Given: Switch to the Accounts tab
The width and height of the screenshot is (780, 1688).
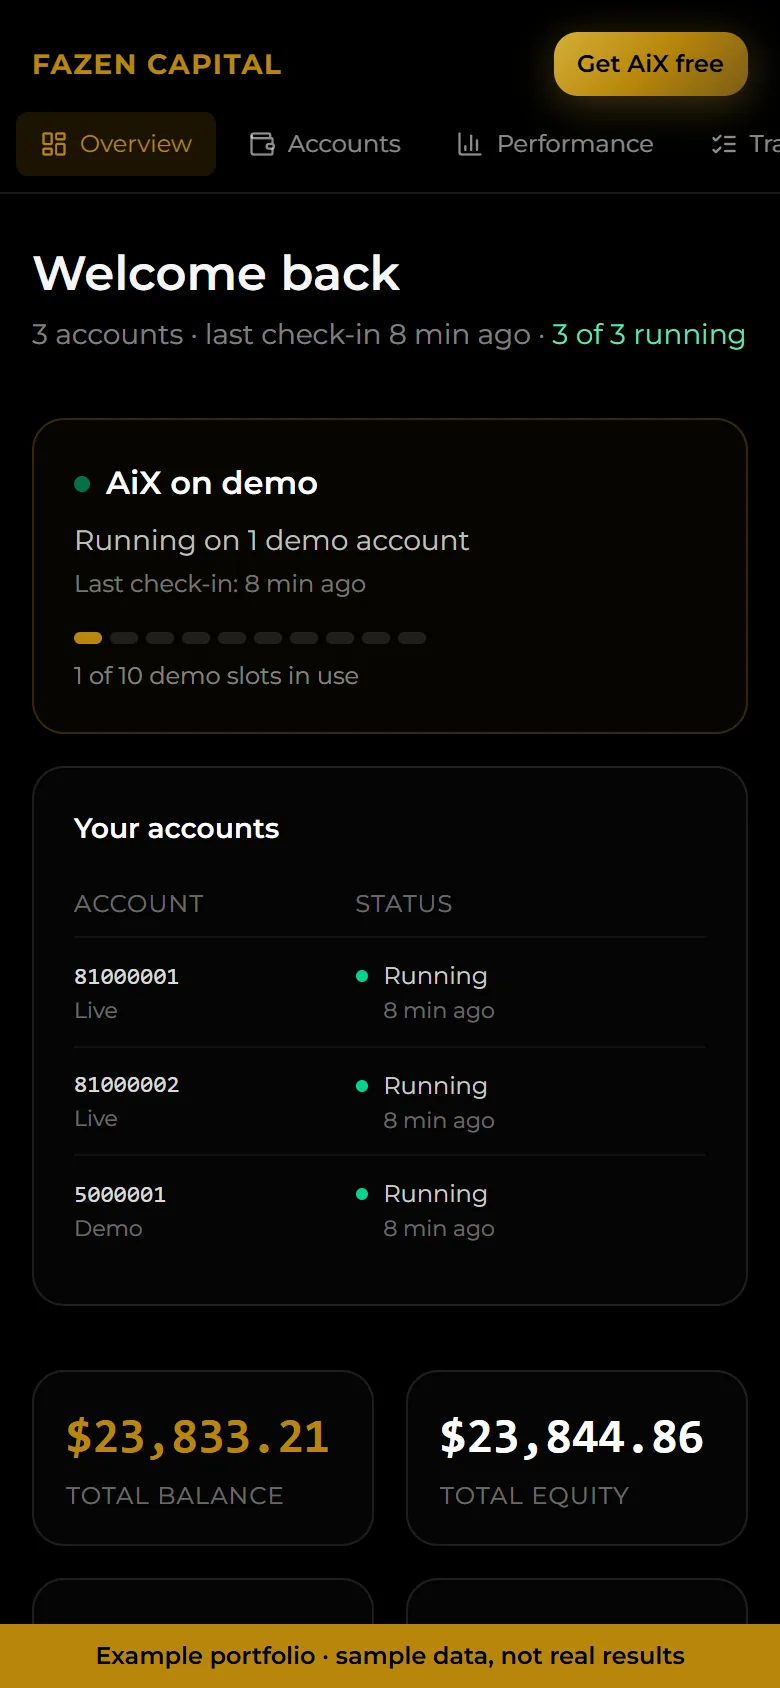Looking at the screenshot, I should coord(325,144).
